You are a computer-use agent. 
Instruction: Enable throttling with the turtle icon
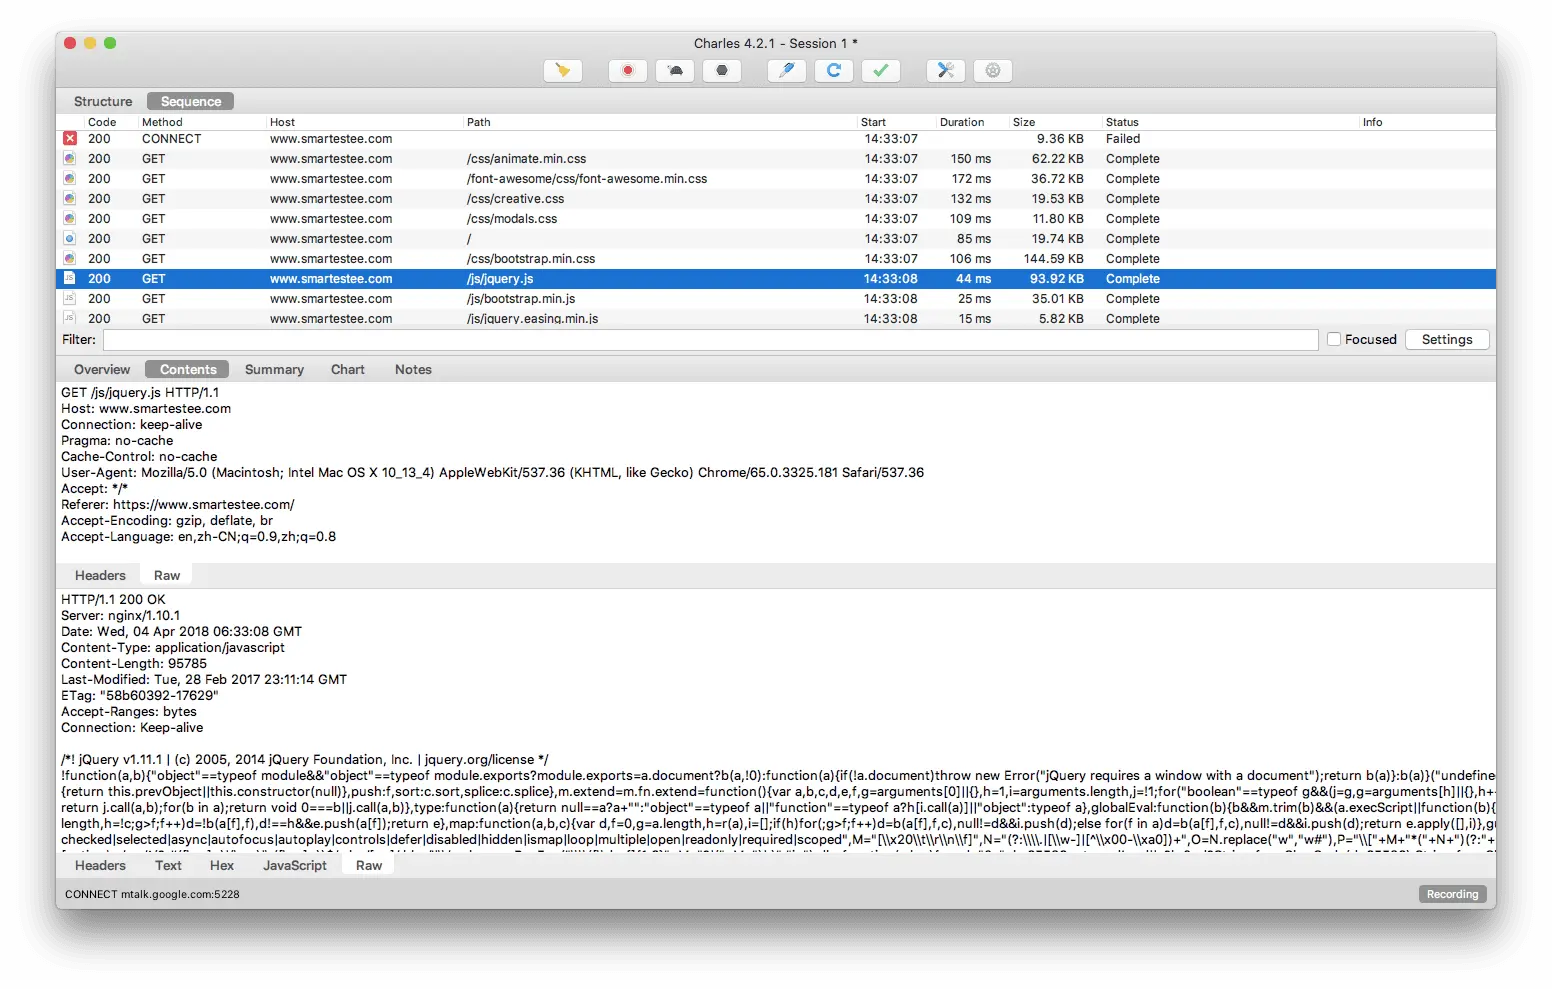click(675, 71)
